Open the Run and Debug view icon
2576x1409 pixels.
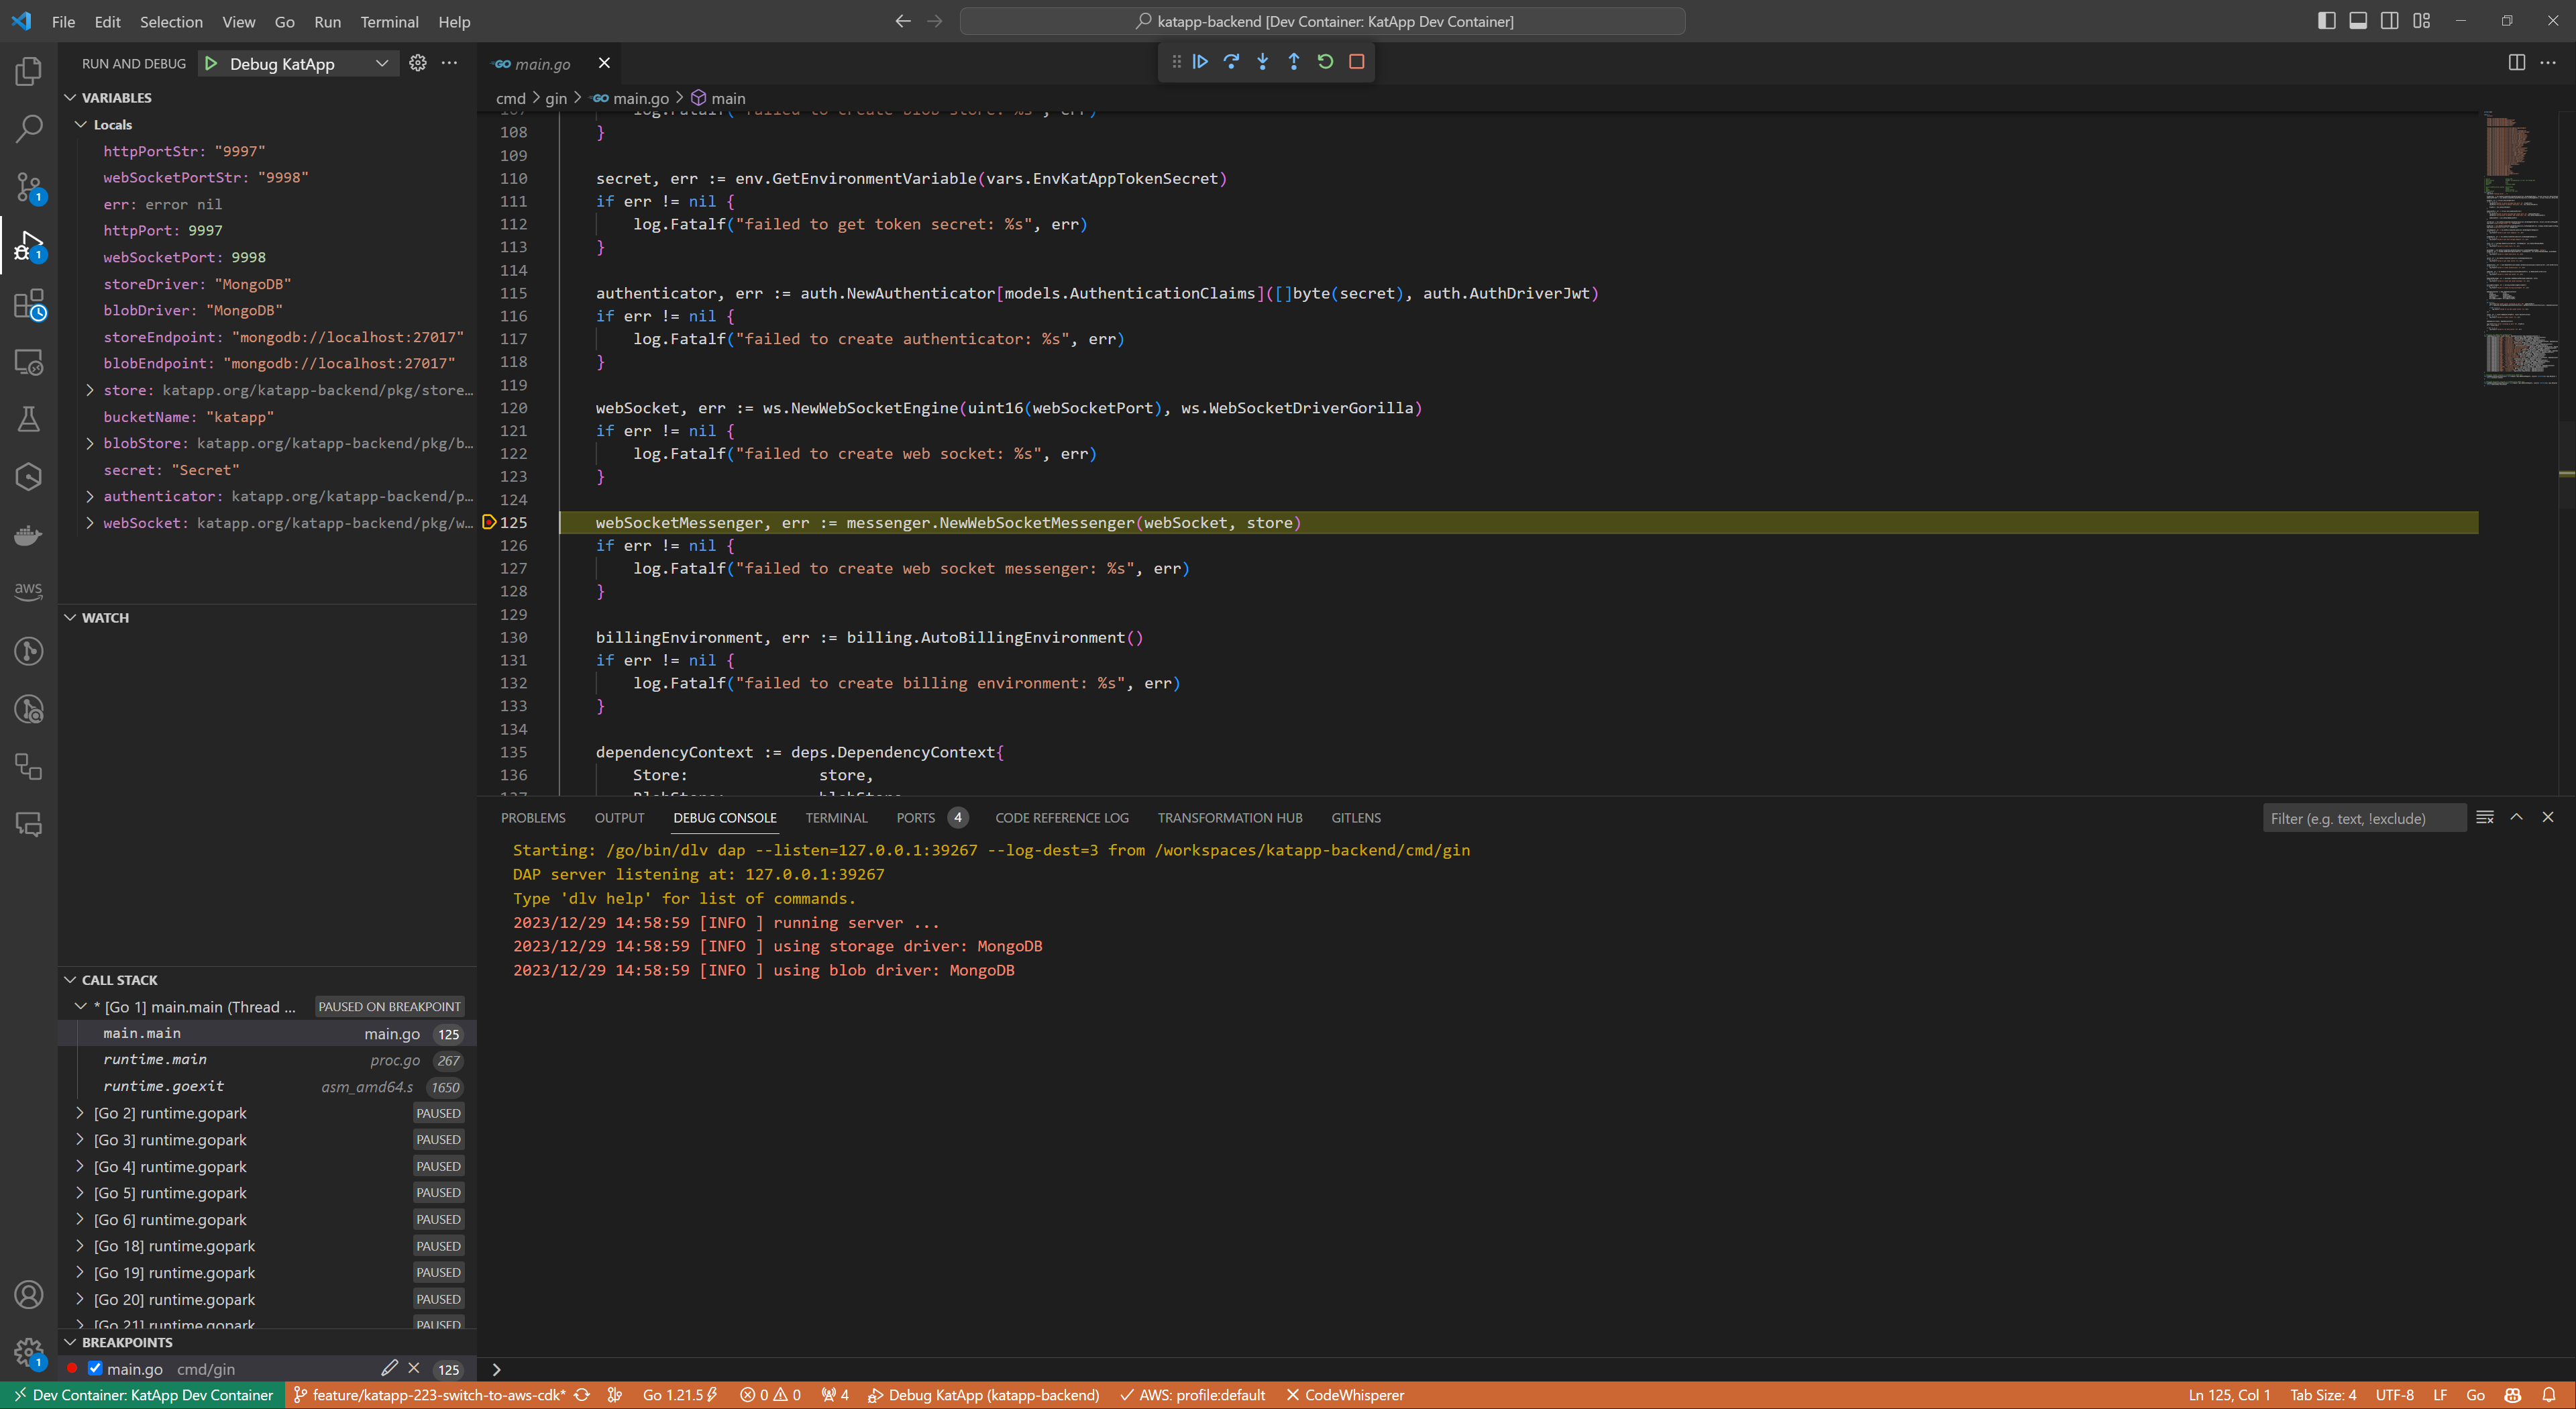click(x=29, y=245)
